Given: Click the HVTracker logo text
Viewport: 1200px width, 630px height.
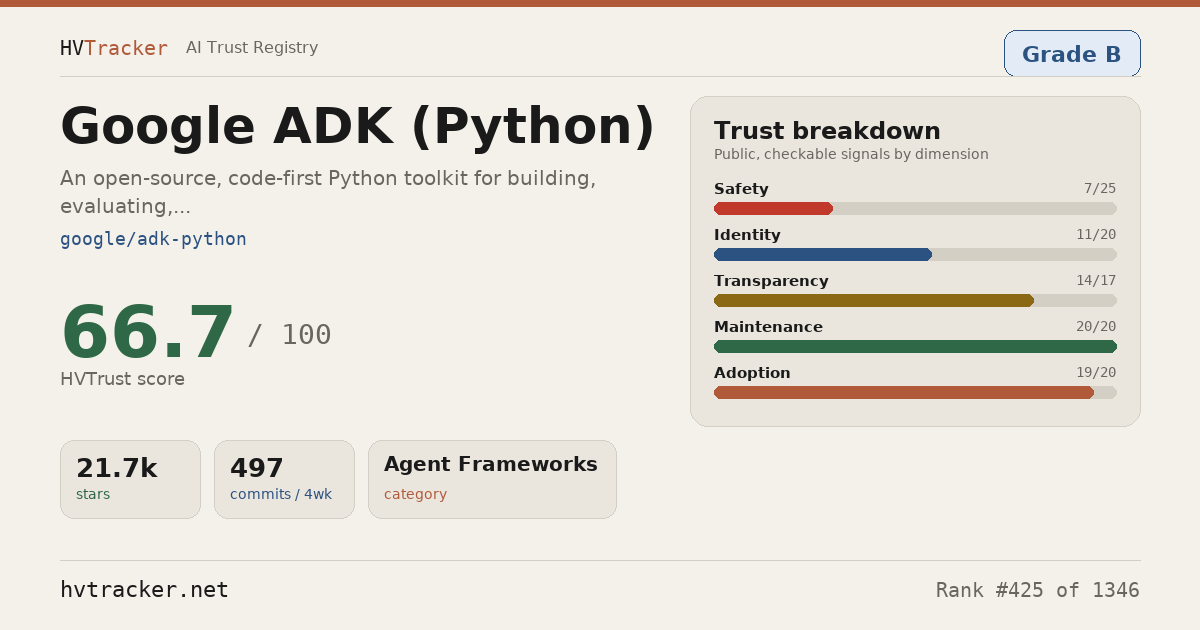Looking at the screenshot, I should click(114, 48).
